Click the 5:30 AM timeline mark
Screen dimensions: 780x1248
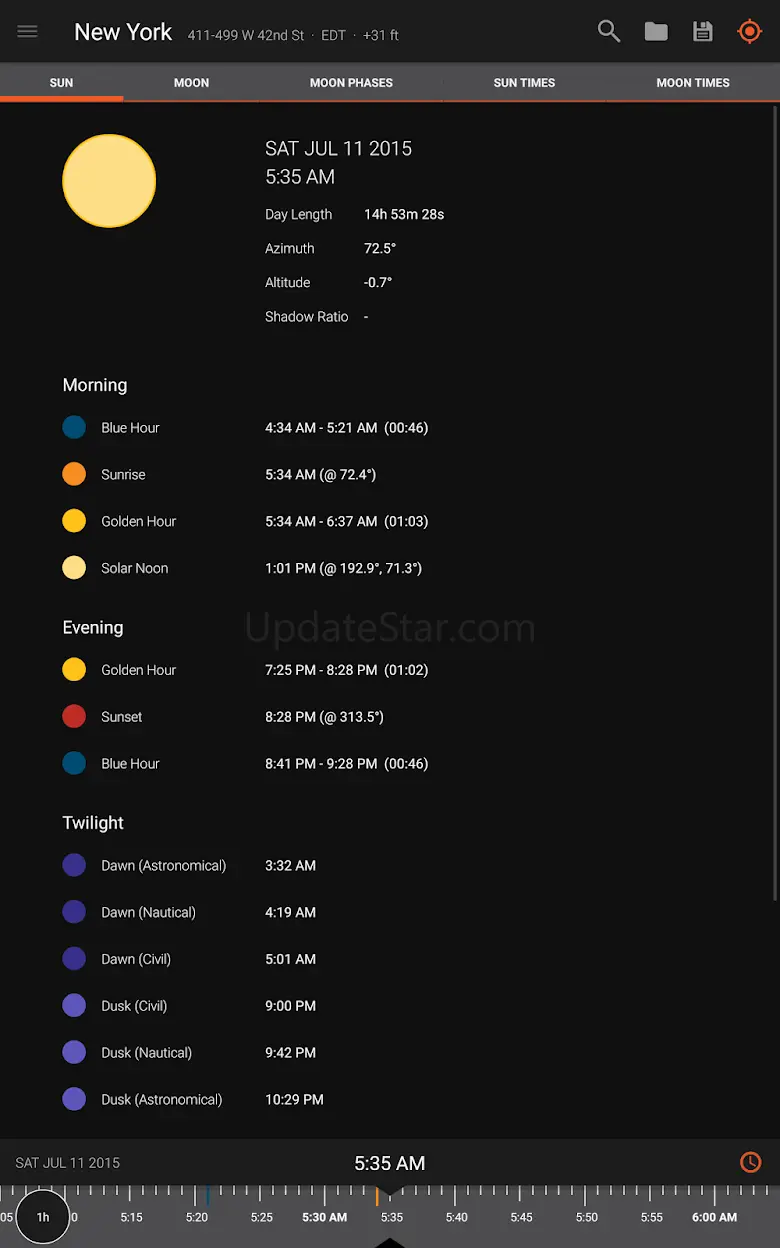tap(325, 1217)
